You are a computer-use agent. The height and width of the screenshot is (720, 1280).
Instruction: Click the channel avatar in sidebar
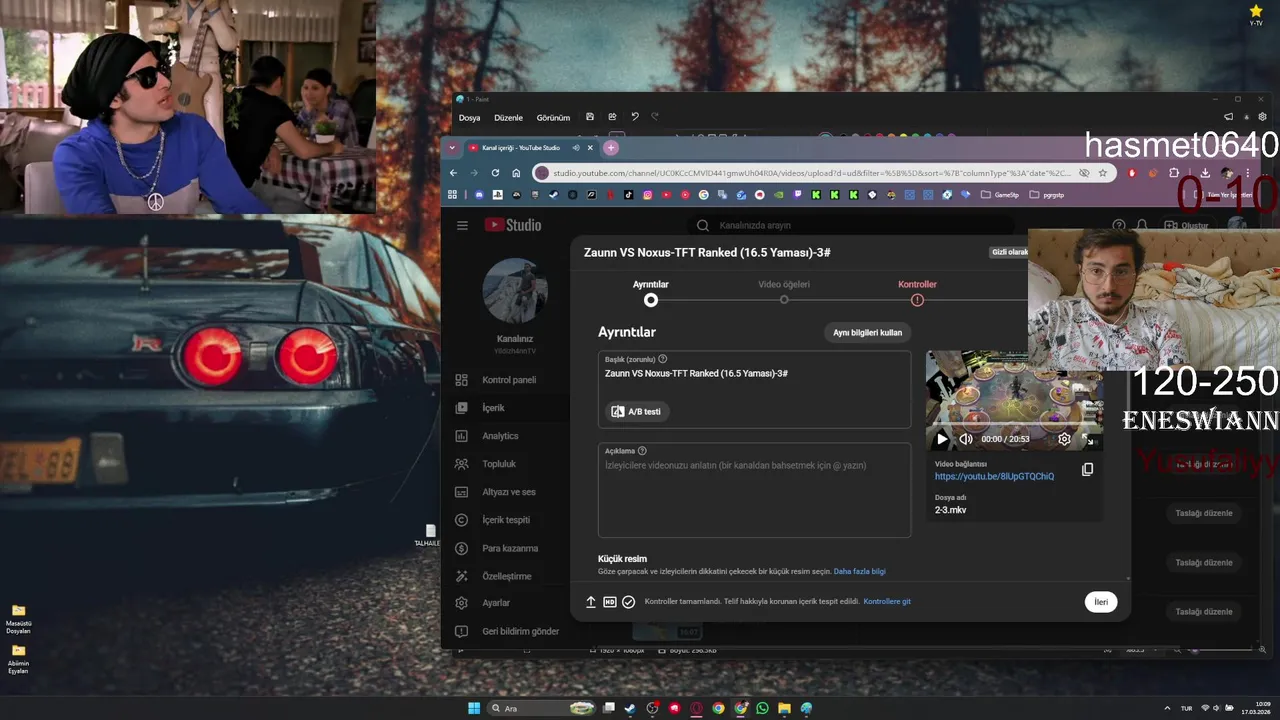point(515,290)
